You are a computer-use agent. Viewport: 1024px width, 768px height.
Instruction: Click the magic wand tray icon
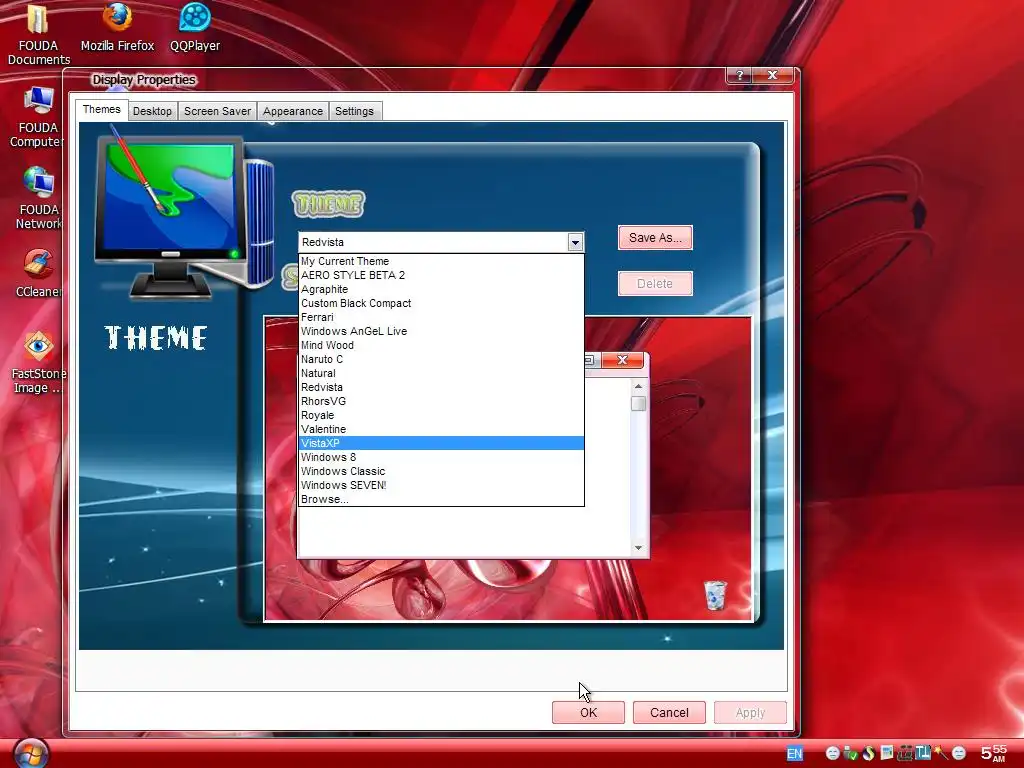coord(941,752)
